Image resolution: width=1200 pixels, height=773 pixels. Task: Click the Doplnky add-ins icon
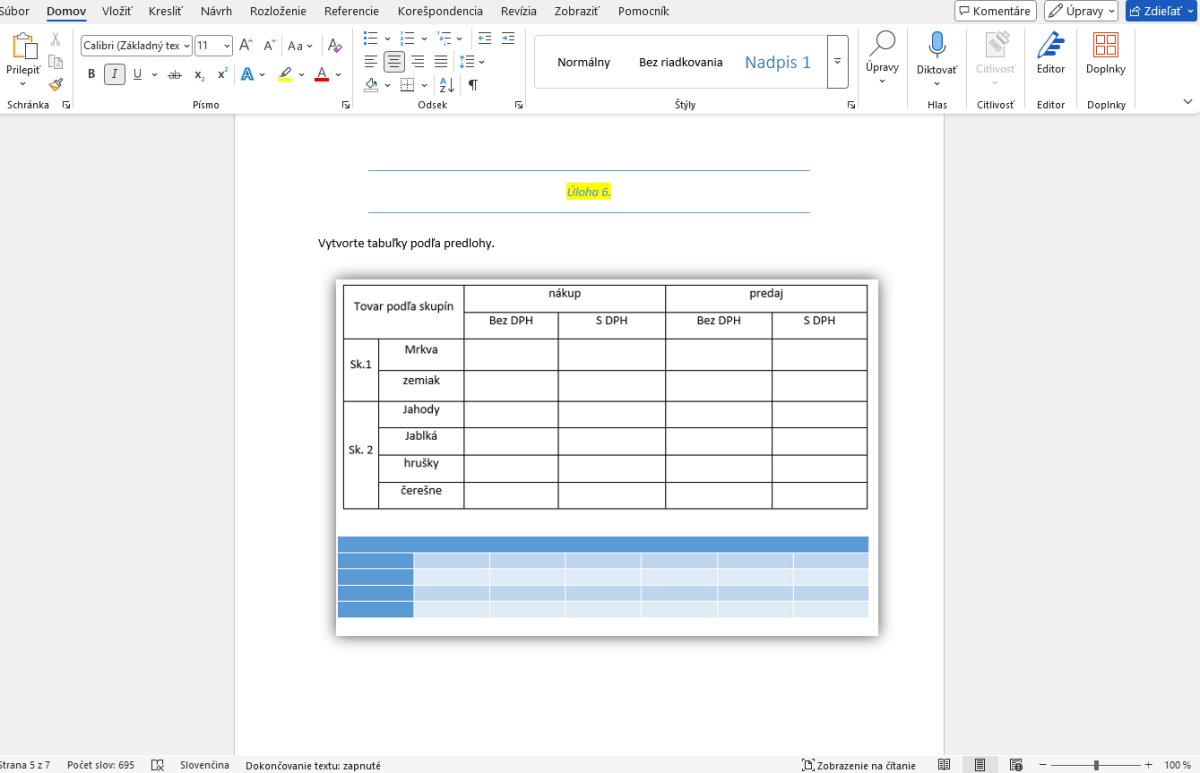point(1105,46)
